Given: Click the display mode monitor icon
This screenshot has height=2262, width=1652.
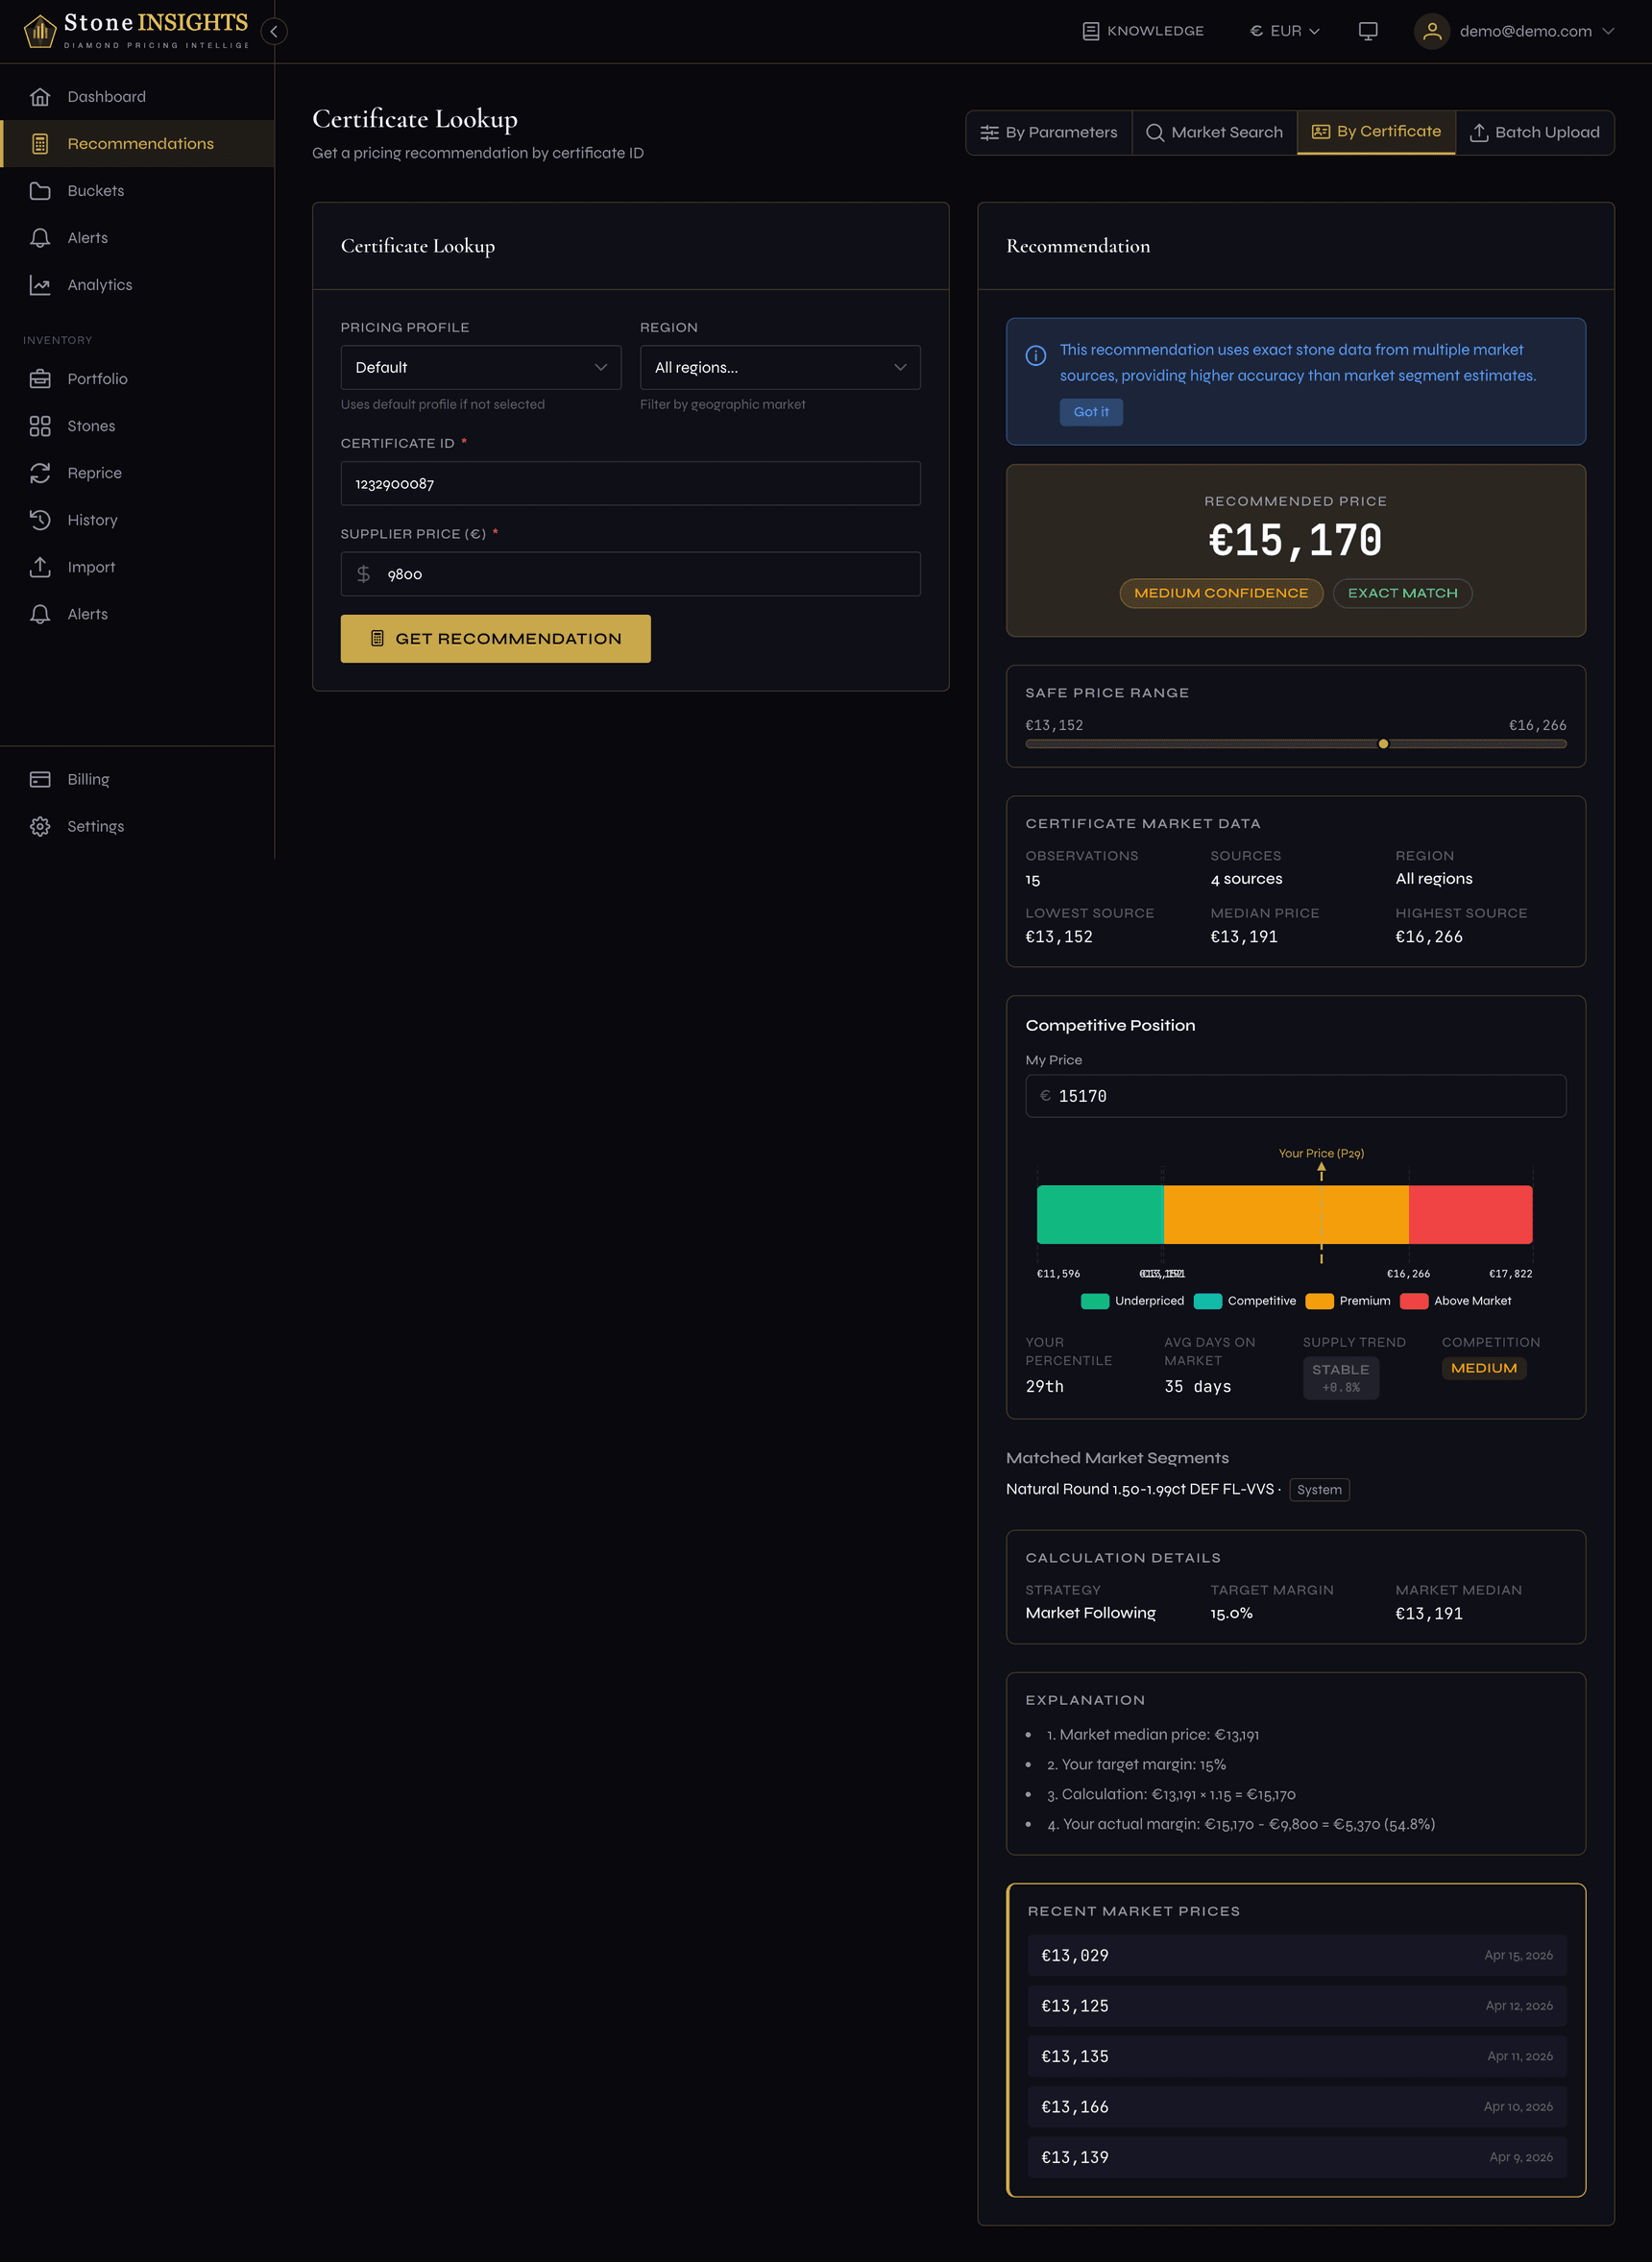Looking at the screenshot, I should 1367,31.
